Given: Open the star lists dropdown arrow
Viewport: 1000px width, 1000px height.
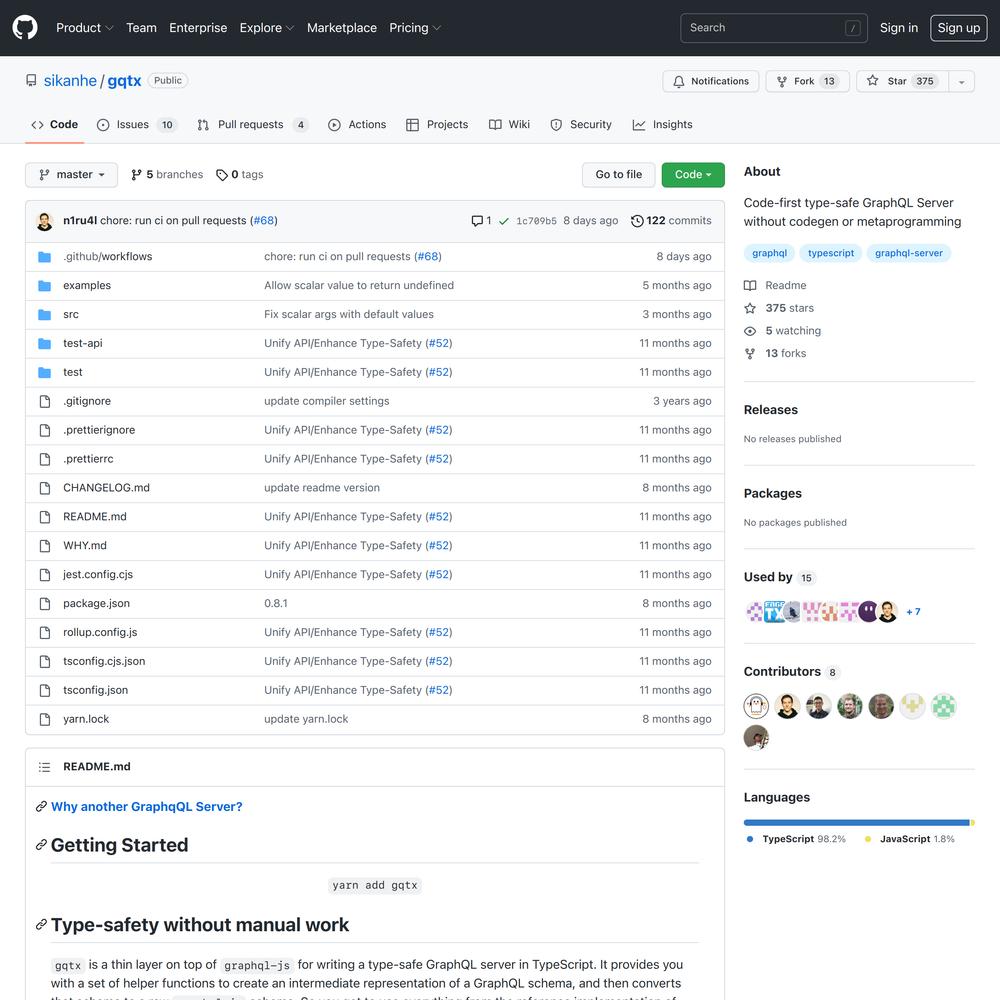Looking at the screenshot, I should [x=962, y=81].
